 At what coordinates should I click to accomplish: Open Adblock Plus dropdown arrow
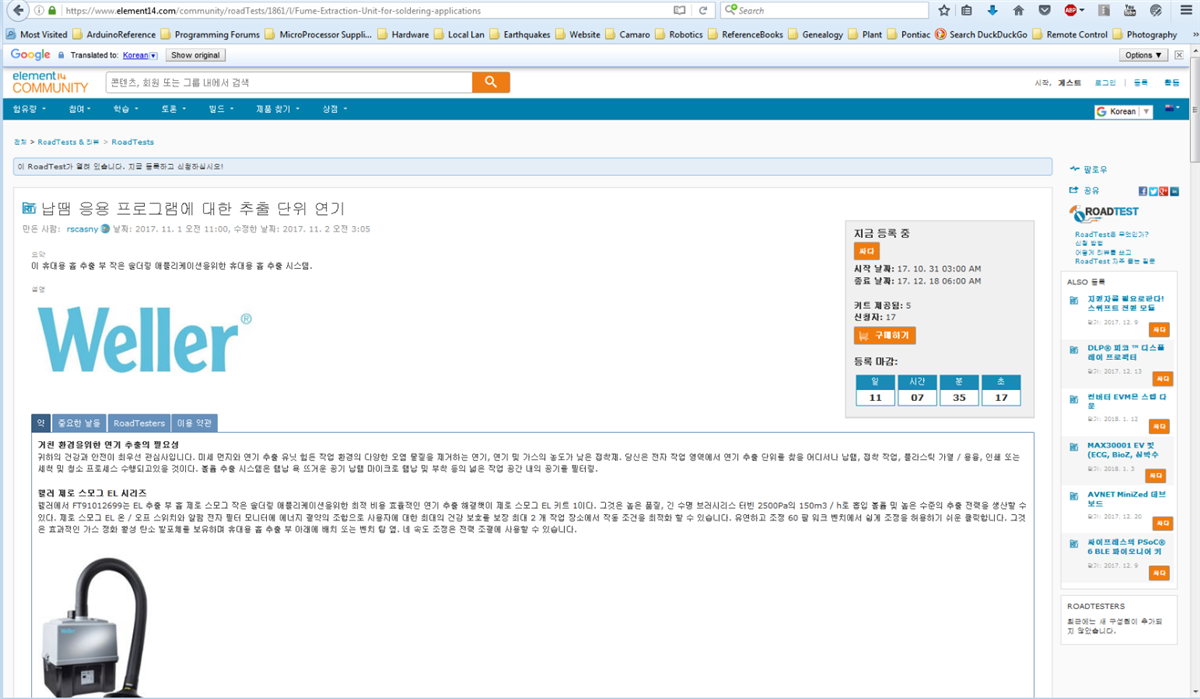pyautogui.click(x=1084, y=10)
